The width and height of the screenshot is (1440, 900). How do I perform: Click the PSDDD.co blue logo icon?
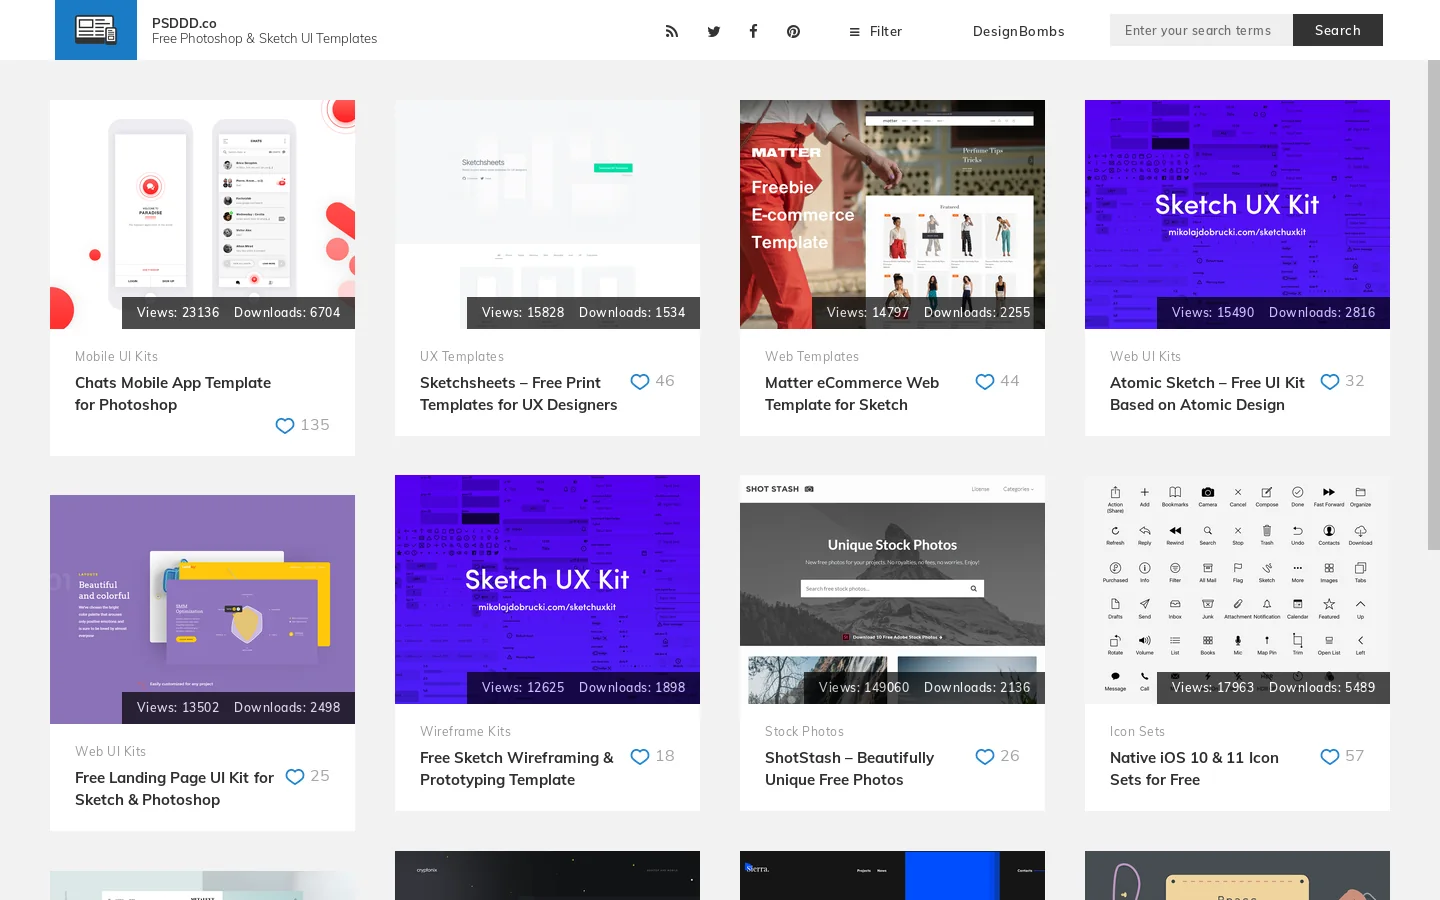point(96,30)
